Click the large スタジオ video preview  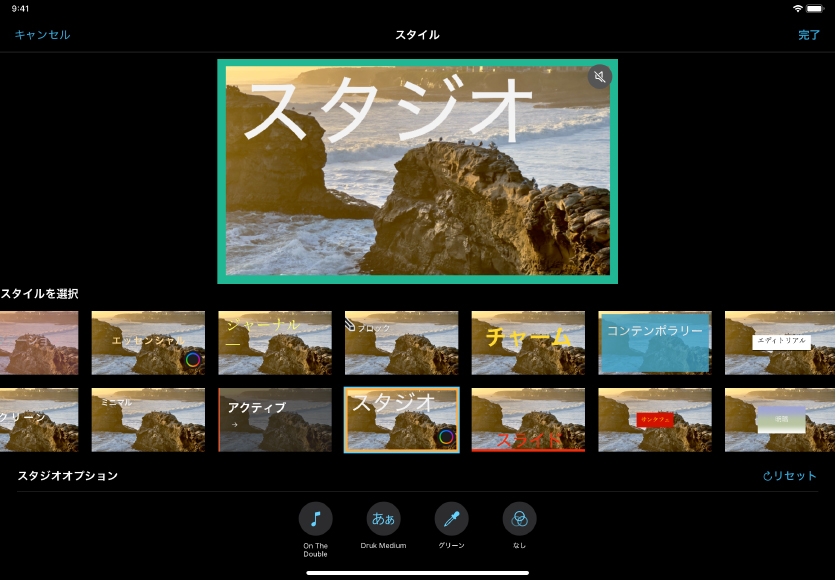(417, 171)
